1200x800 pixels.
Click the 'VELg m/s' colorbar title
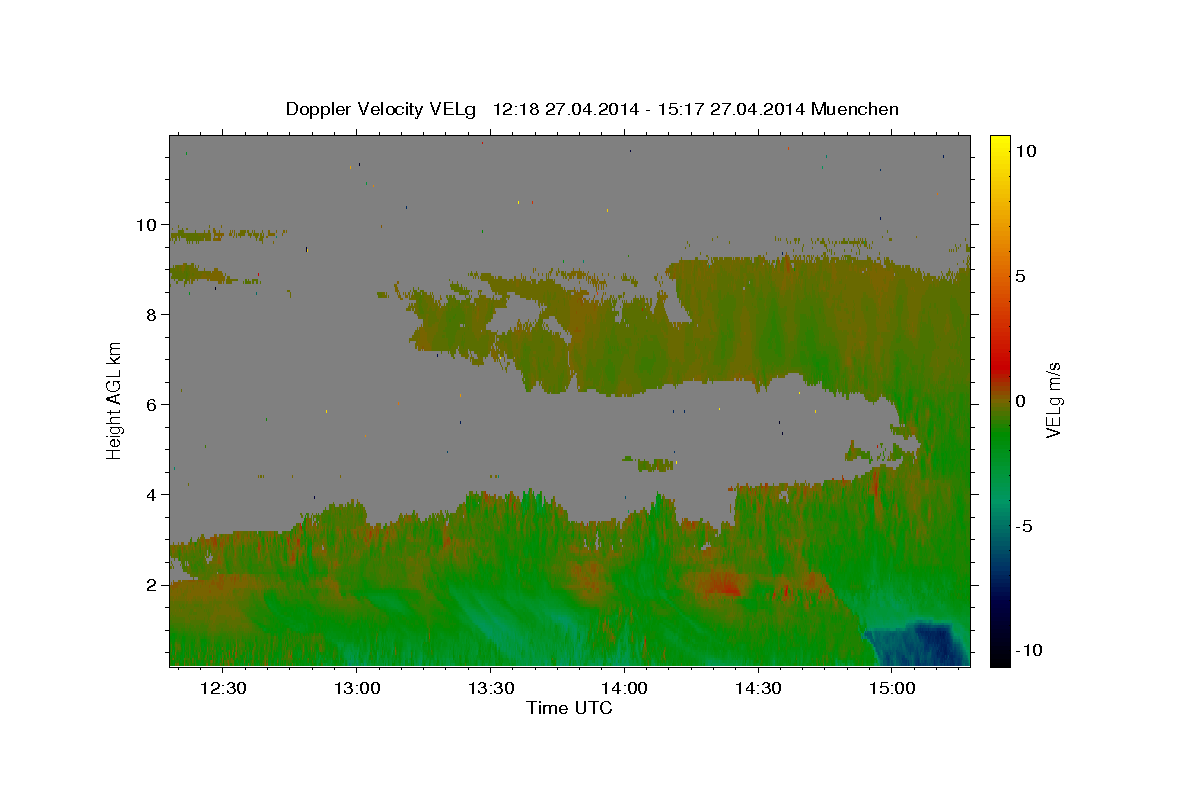(x=1054, y=400)
